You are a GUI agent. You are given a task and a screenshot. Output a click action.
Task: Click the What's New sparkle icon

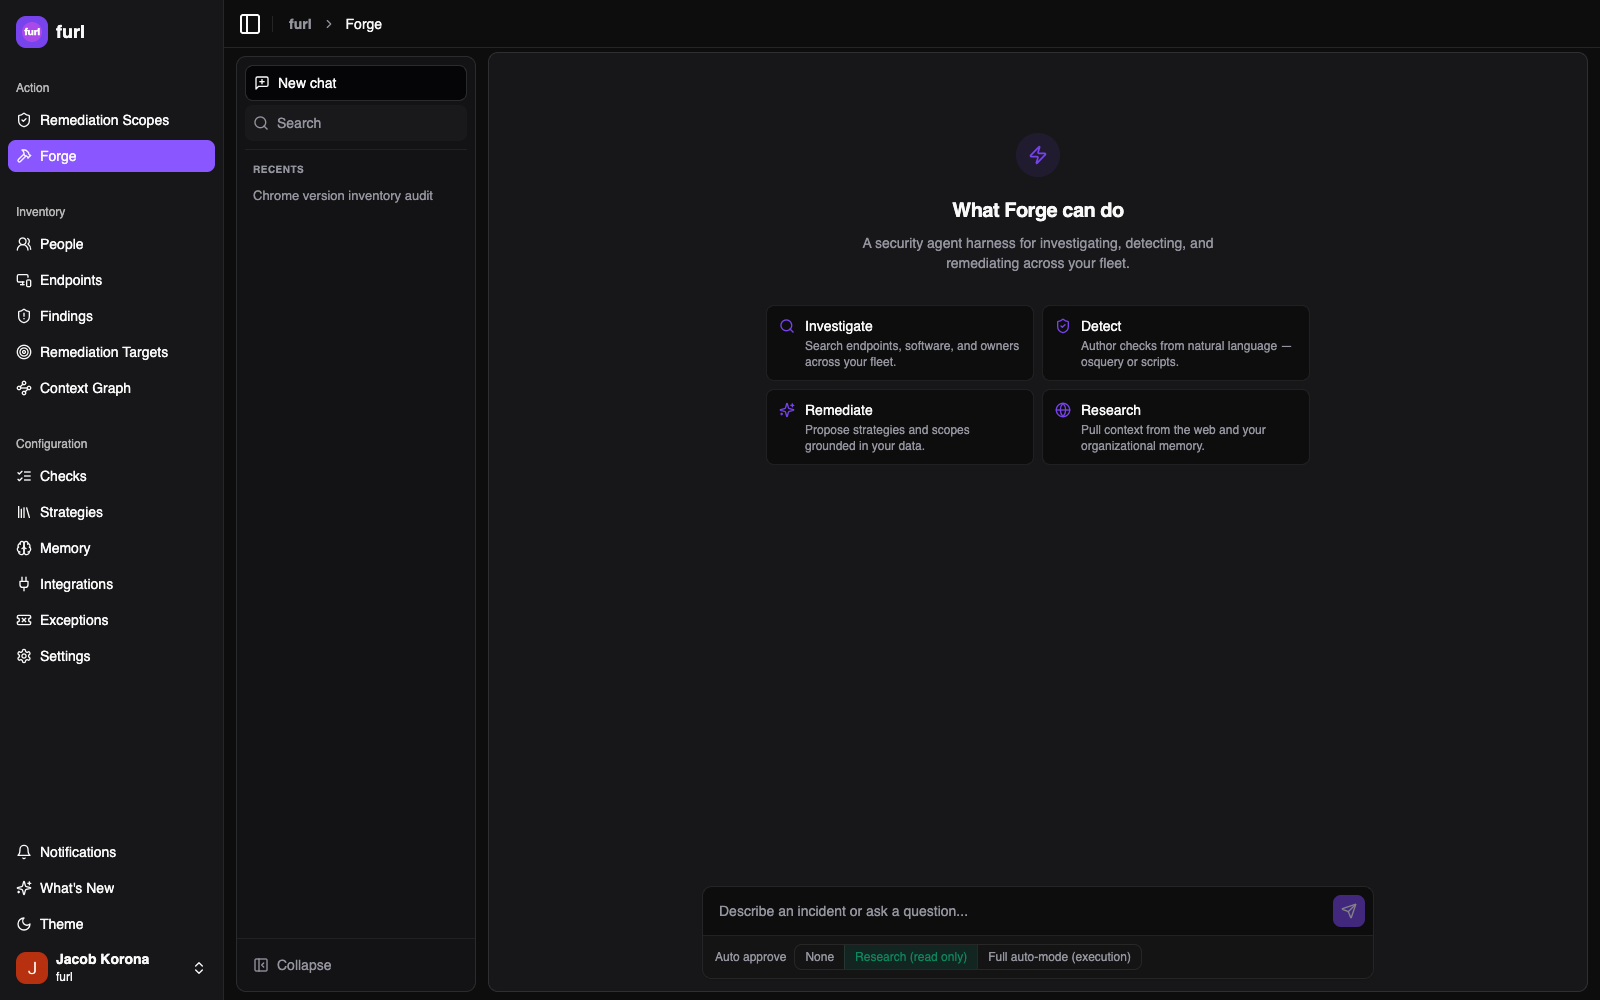24,888
